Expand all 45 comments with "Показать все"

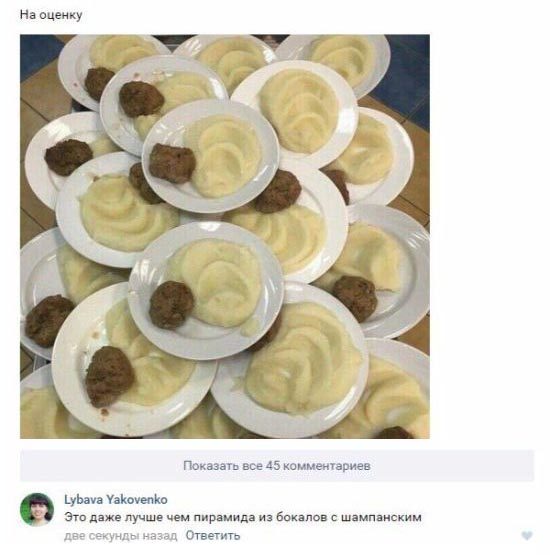point(277,465)
